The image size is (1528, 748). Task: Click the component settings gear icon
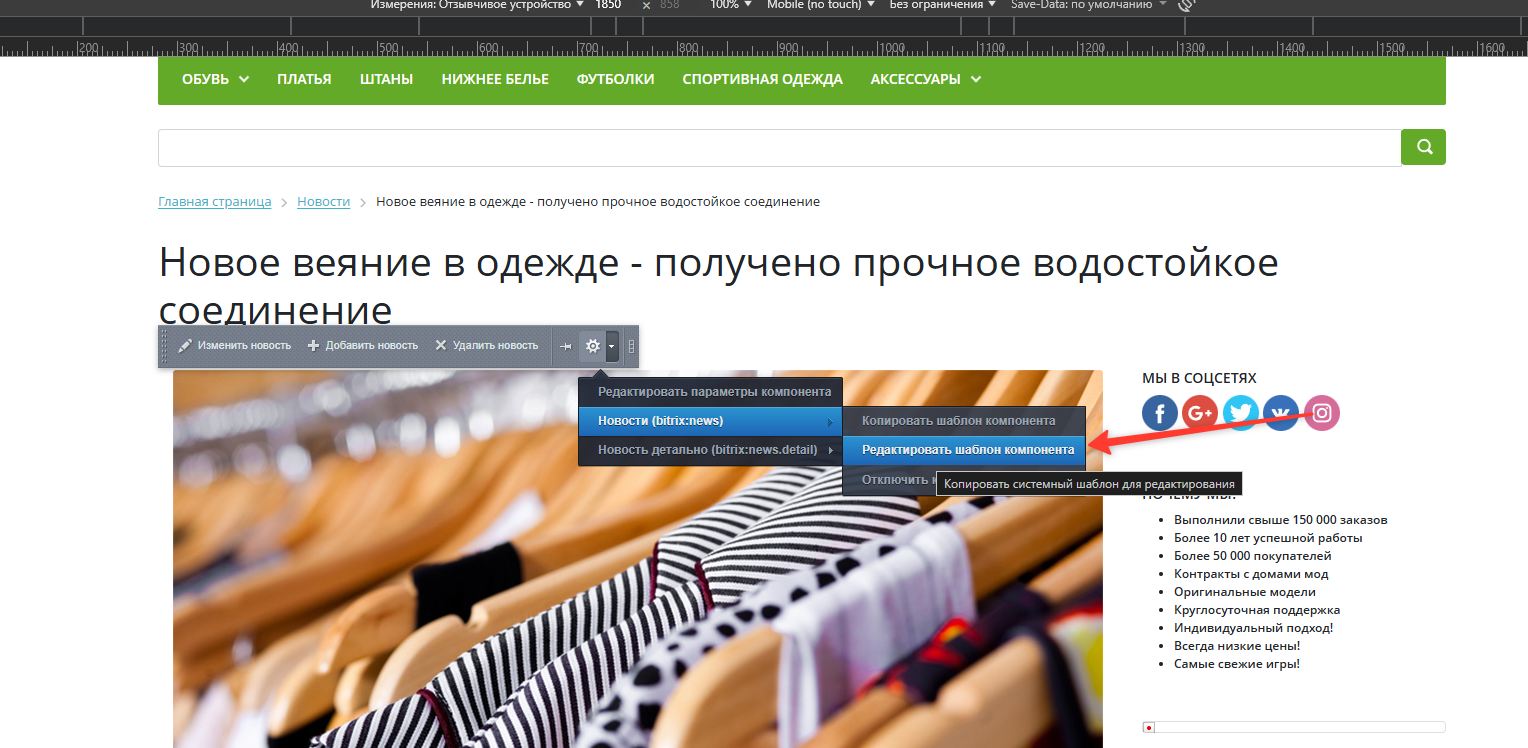click(x=593, y=346)
